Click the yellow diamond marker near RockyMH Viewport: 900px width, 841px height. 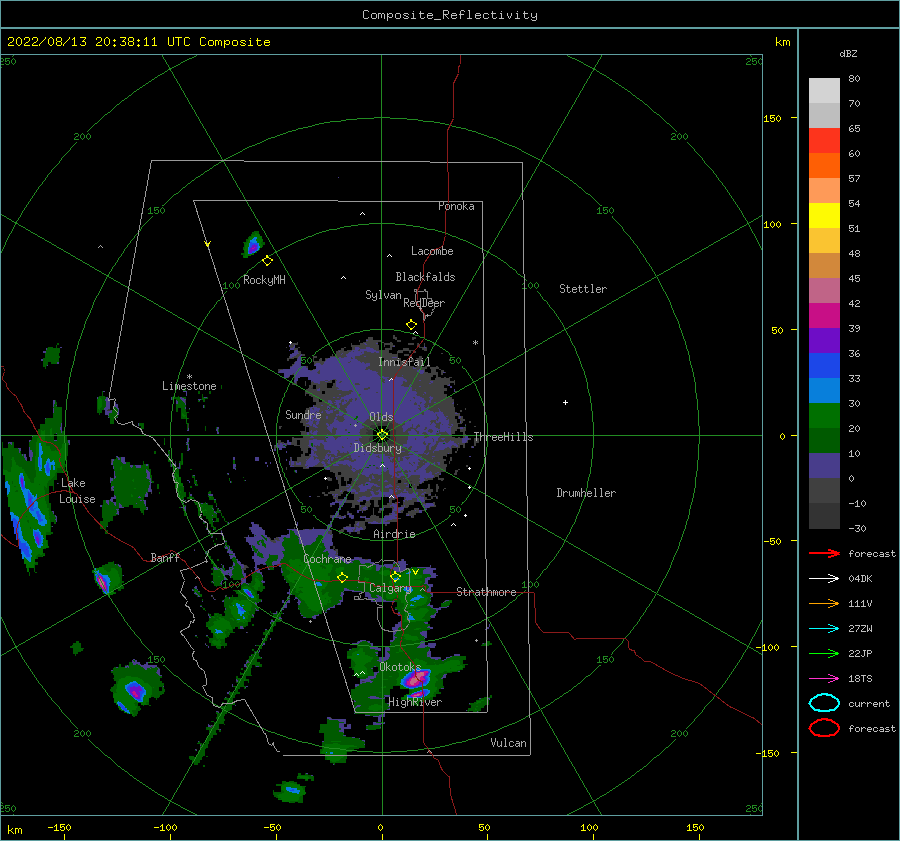click(x=267, y=261)
